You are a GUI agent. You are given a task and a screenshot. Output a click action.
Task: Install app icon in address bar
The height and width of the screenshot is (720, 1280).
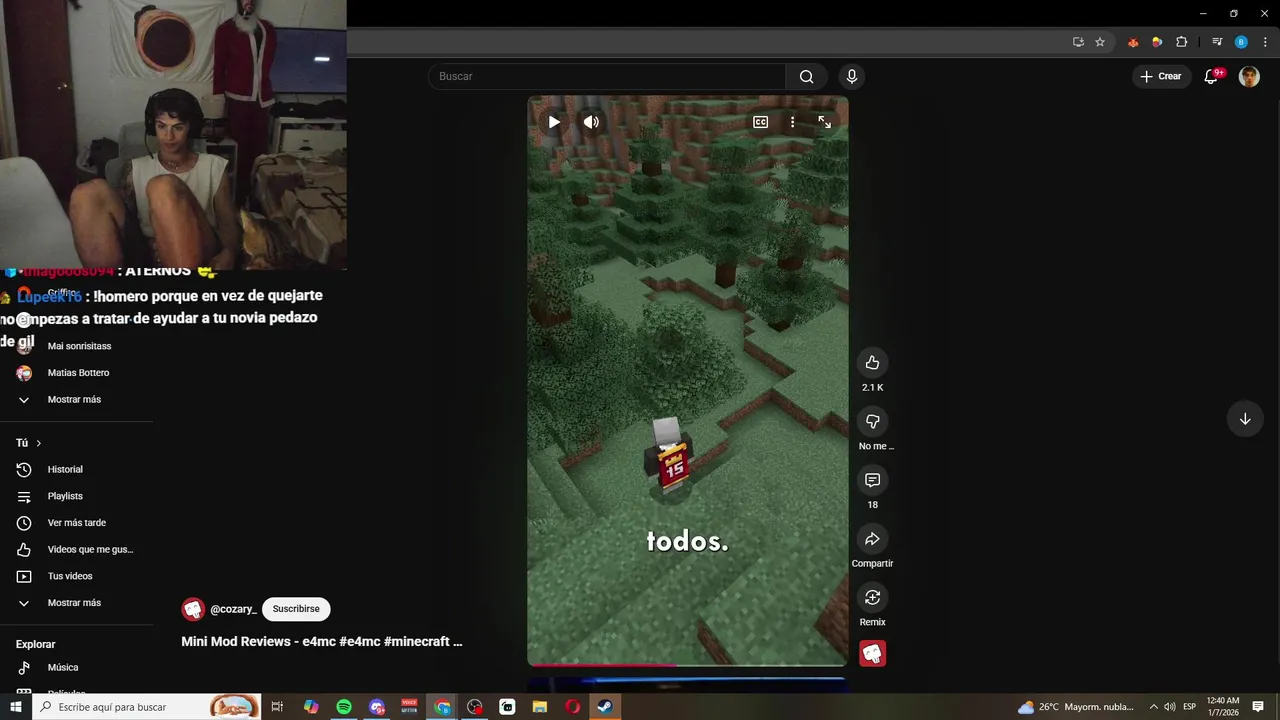(x=1078, y=42)
